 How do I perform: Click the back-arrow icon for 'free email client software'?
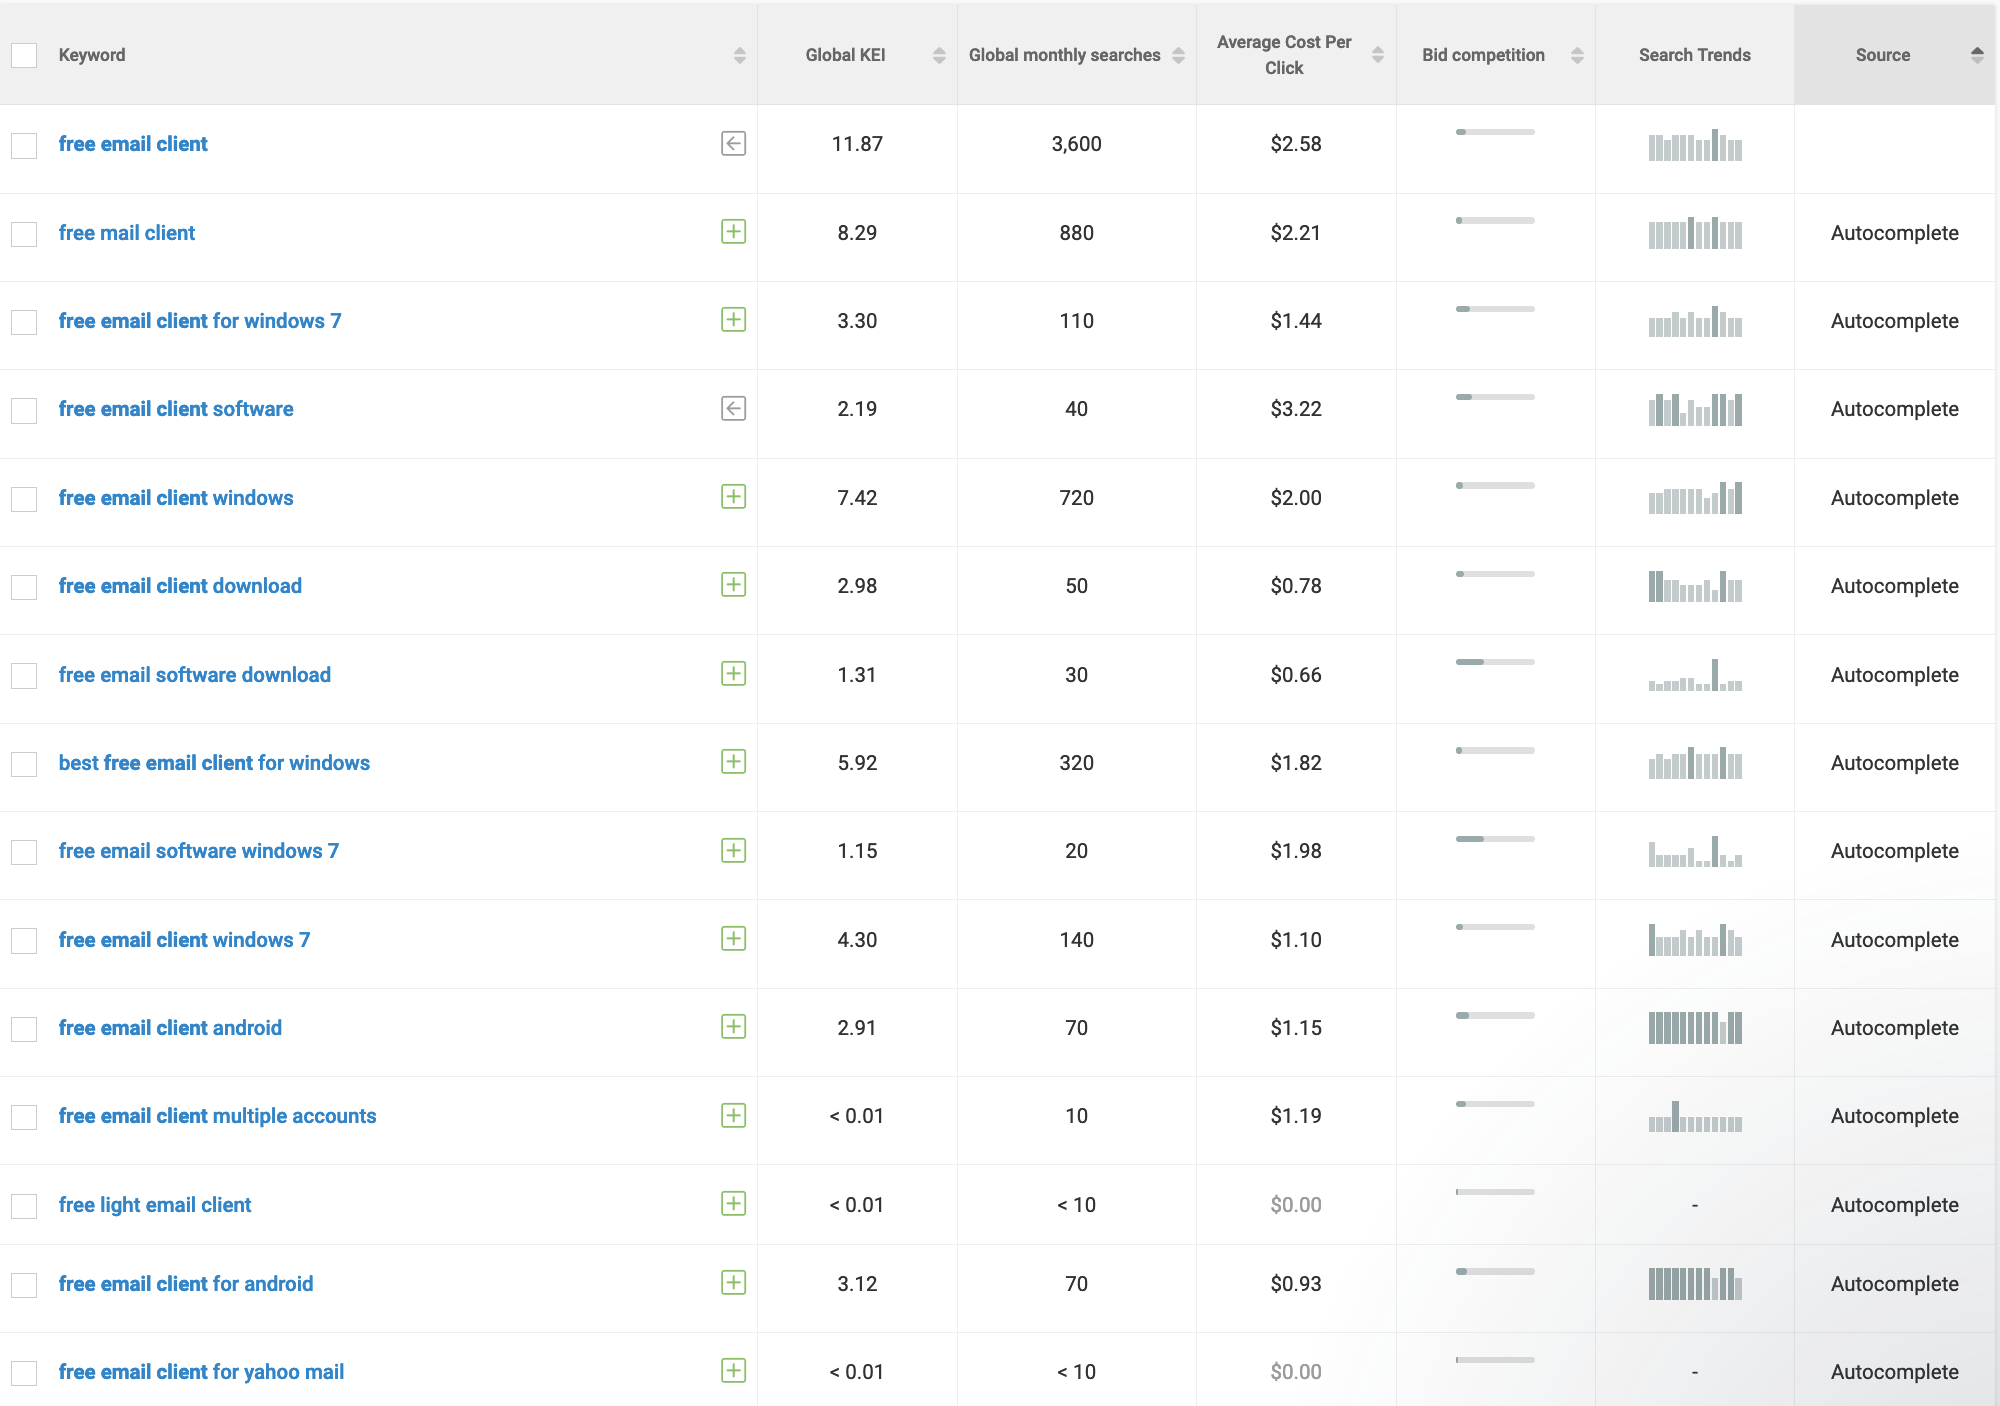(x=735, y=408)
